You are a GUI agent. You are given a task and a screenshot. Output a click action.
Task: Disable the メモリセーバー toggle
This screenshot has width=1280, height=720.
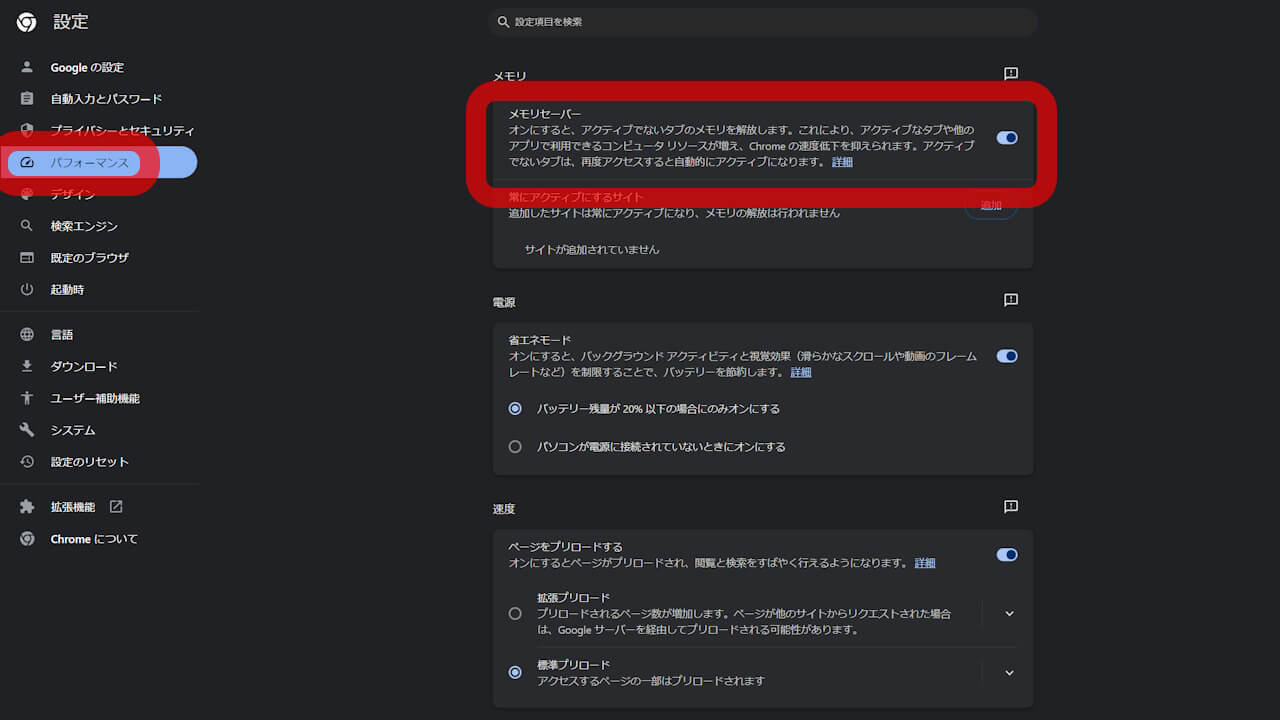[x=1006, y=138]
